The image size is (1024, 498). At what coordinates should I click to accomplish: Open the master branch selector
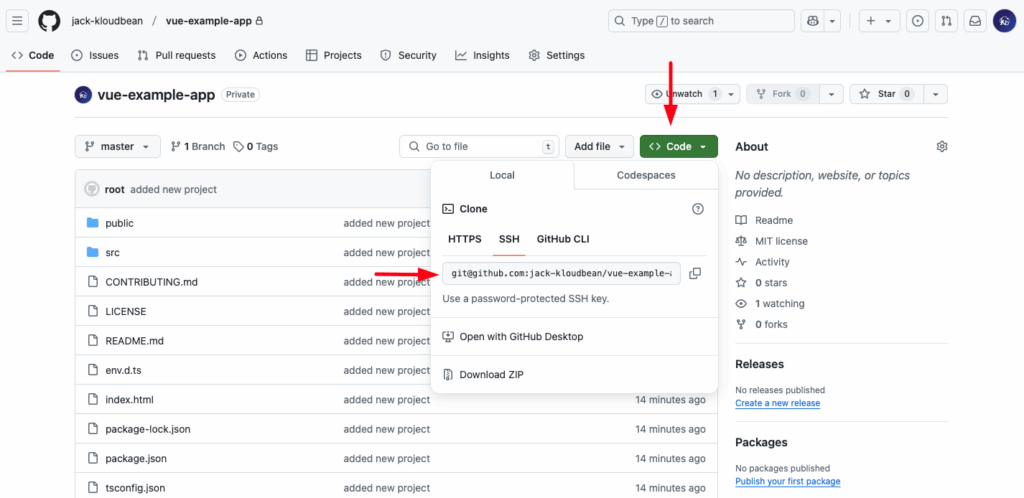pos(118,146)
